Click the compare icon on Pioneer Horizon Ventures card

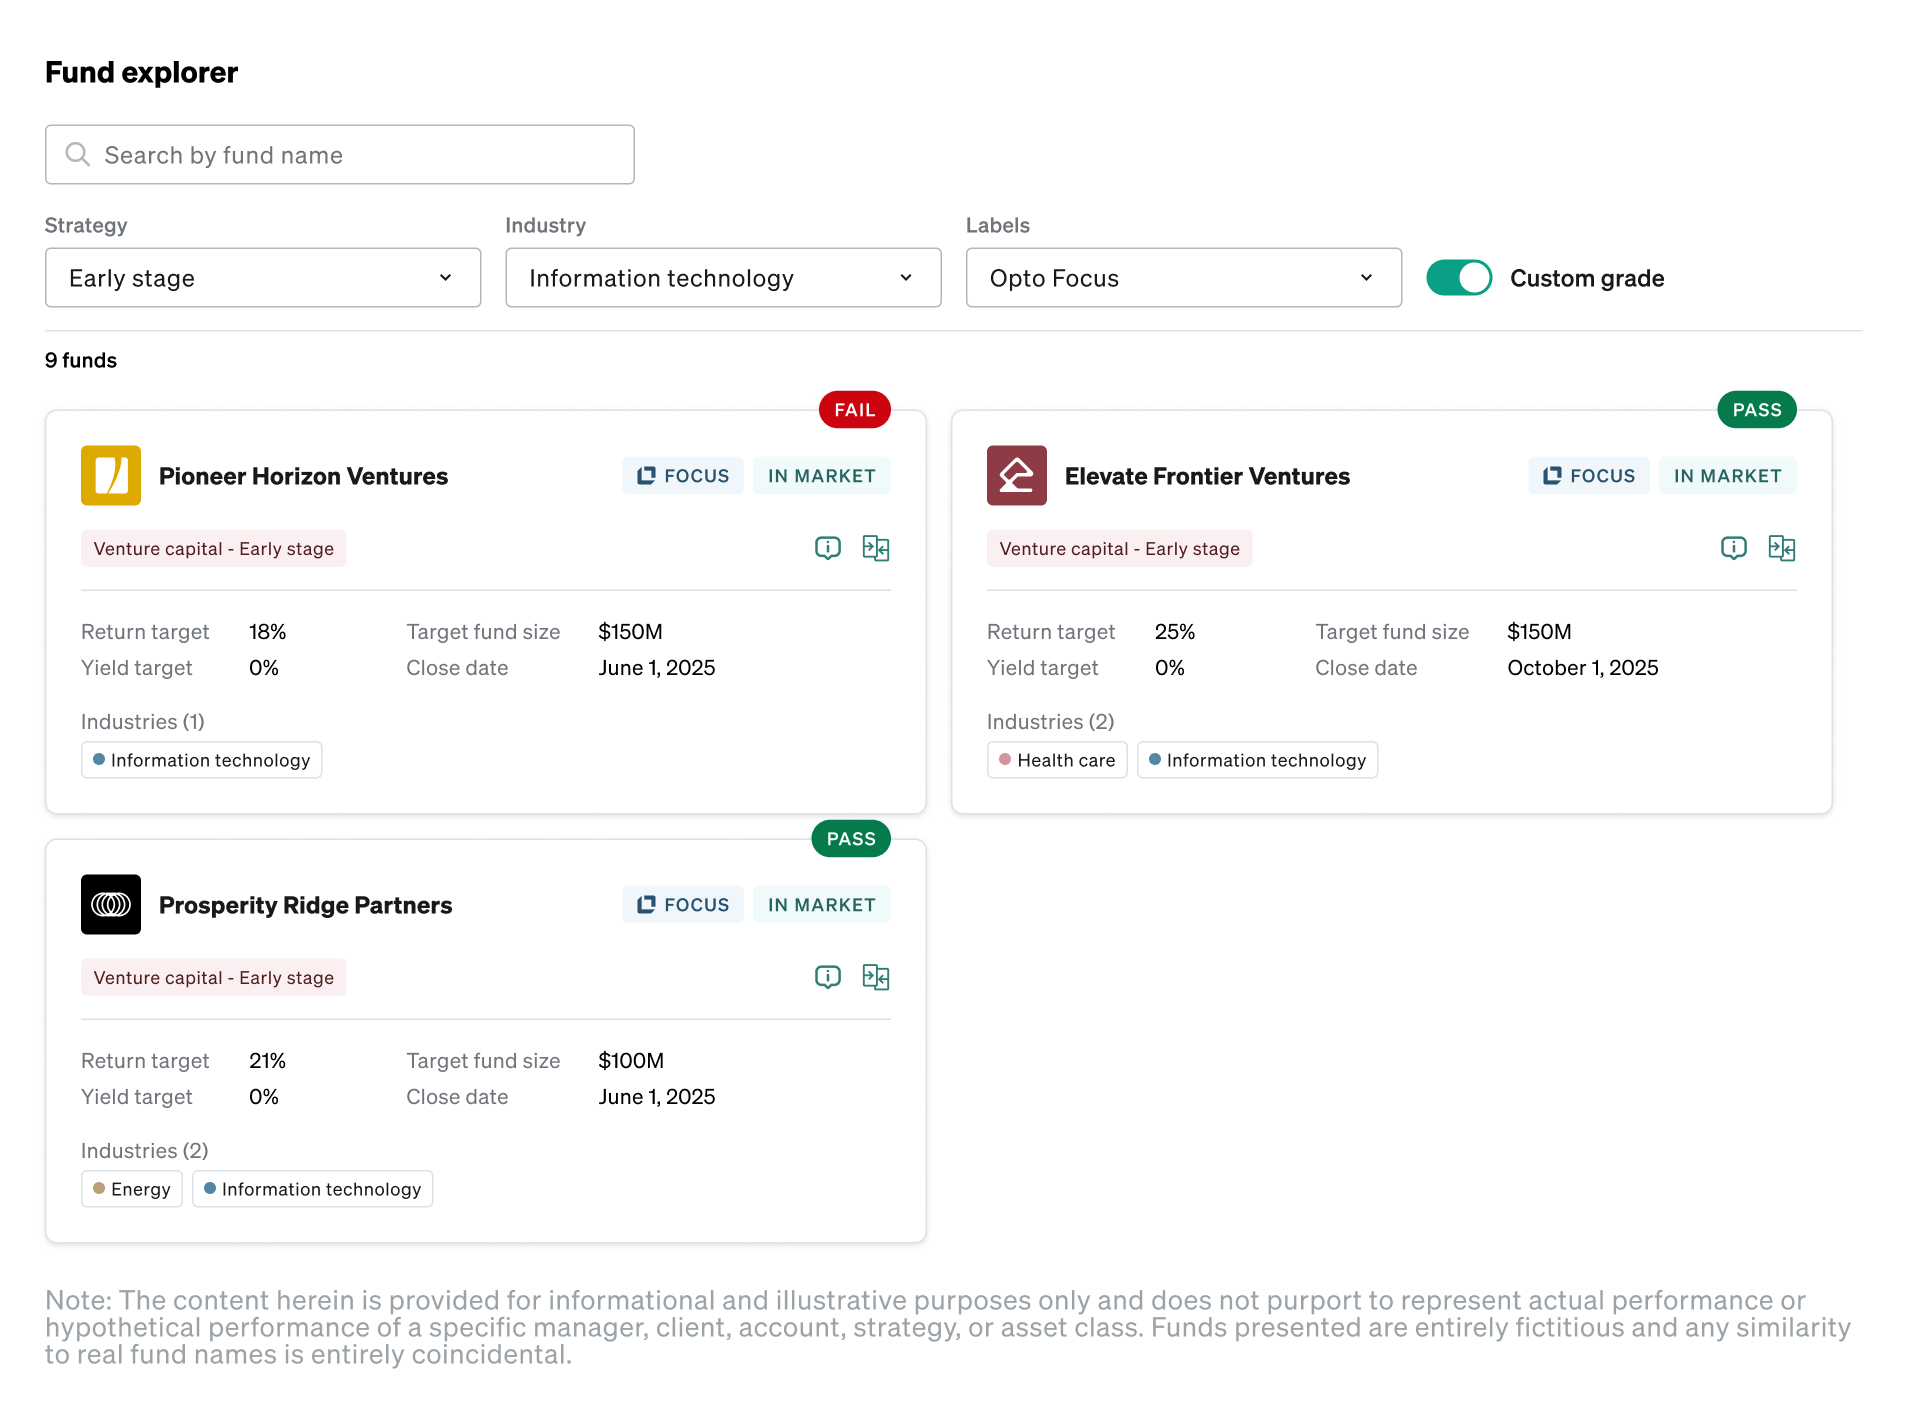point(875,548)
